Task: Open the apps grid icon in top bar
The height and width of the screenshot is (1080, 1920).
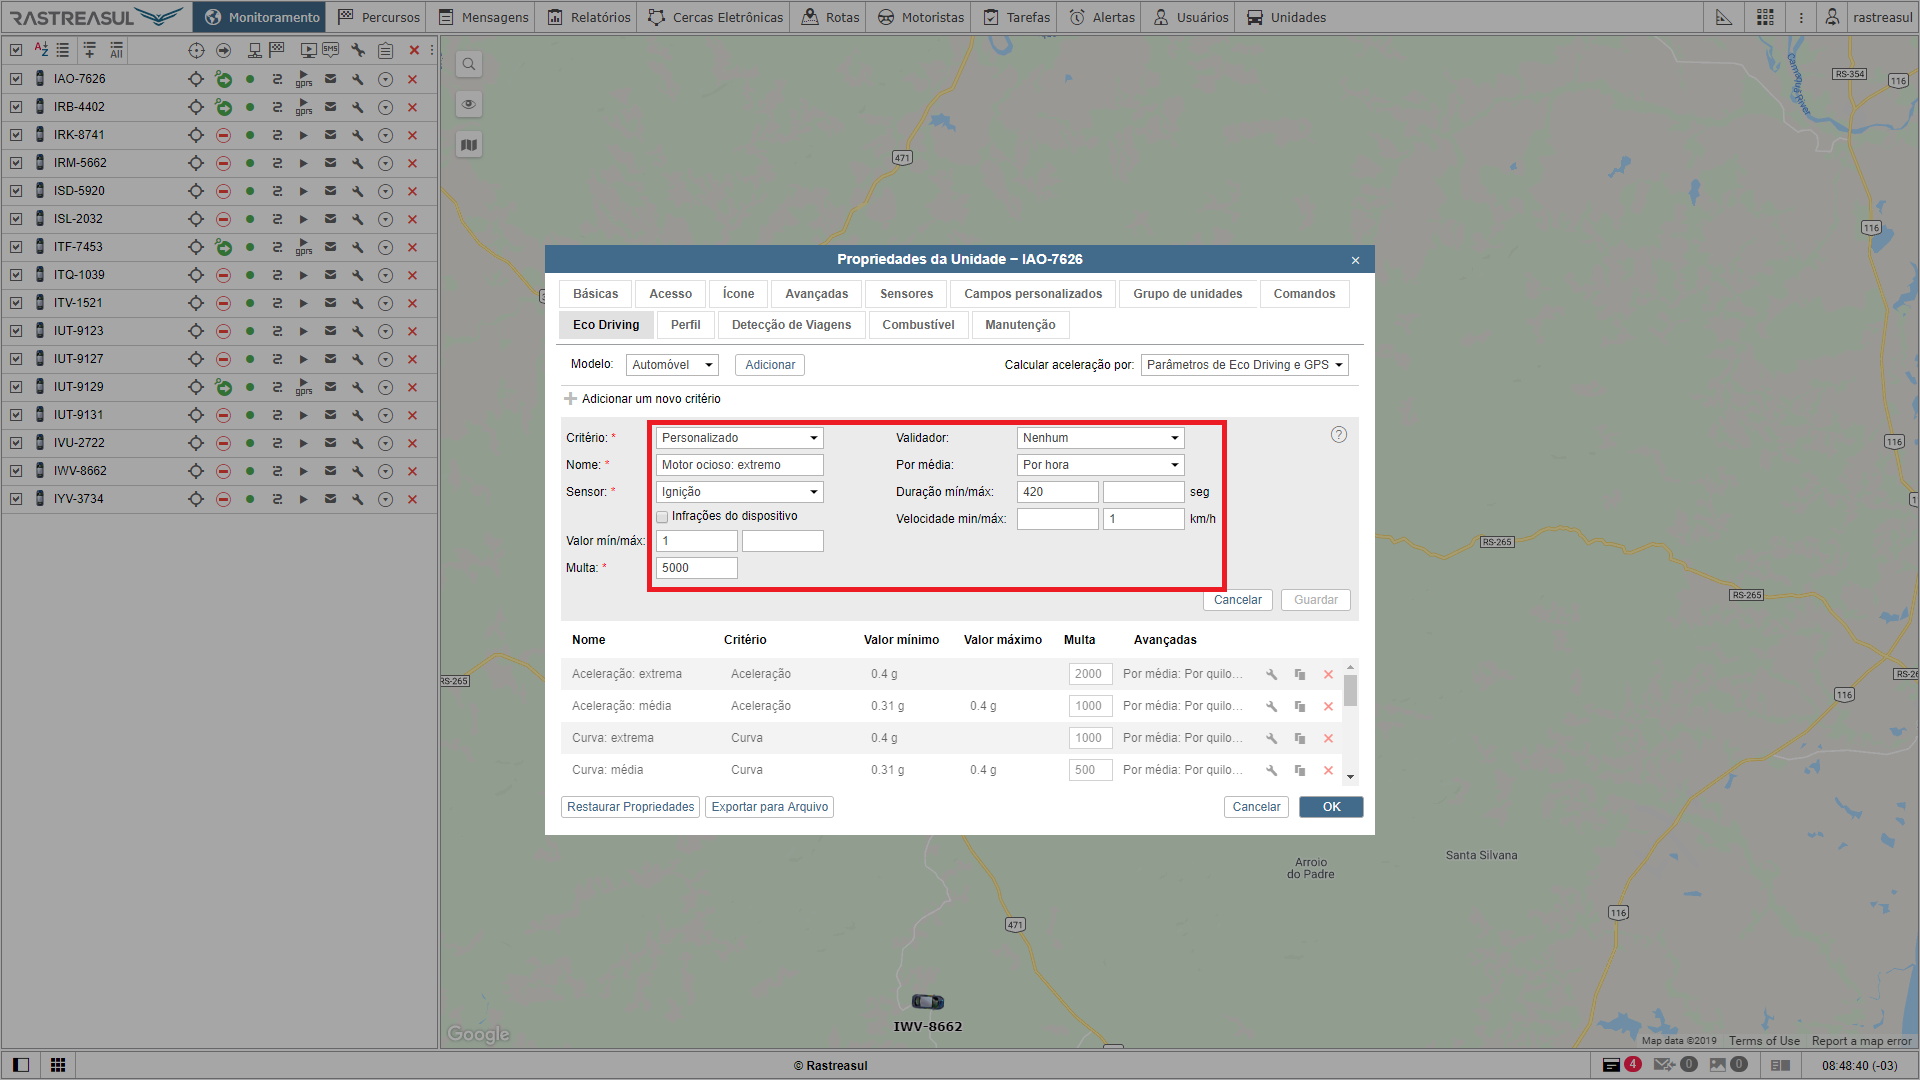Action: pos(1765,17)
